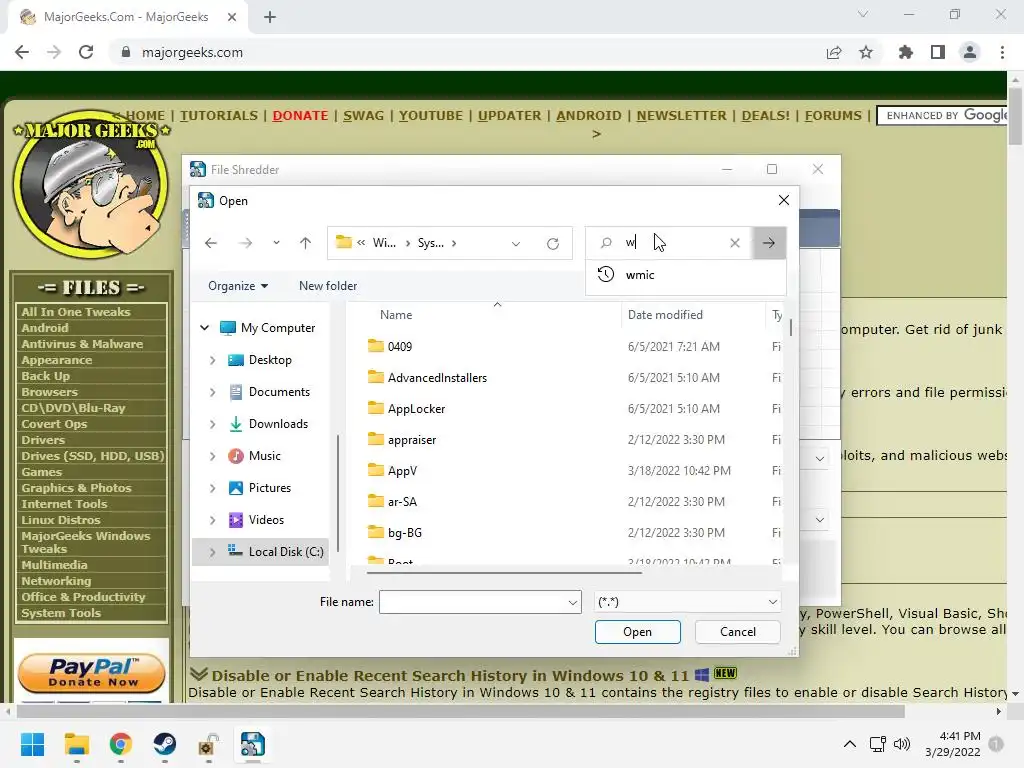Close the MajorGeeks.Com tab
The height and width of the screenshot is (768, 1024).
[232, 17]
